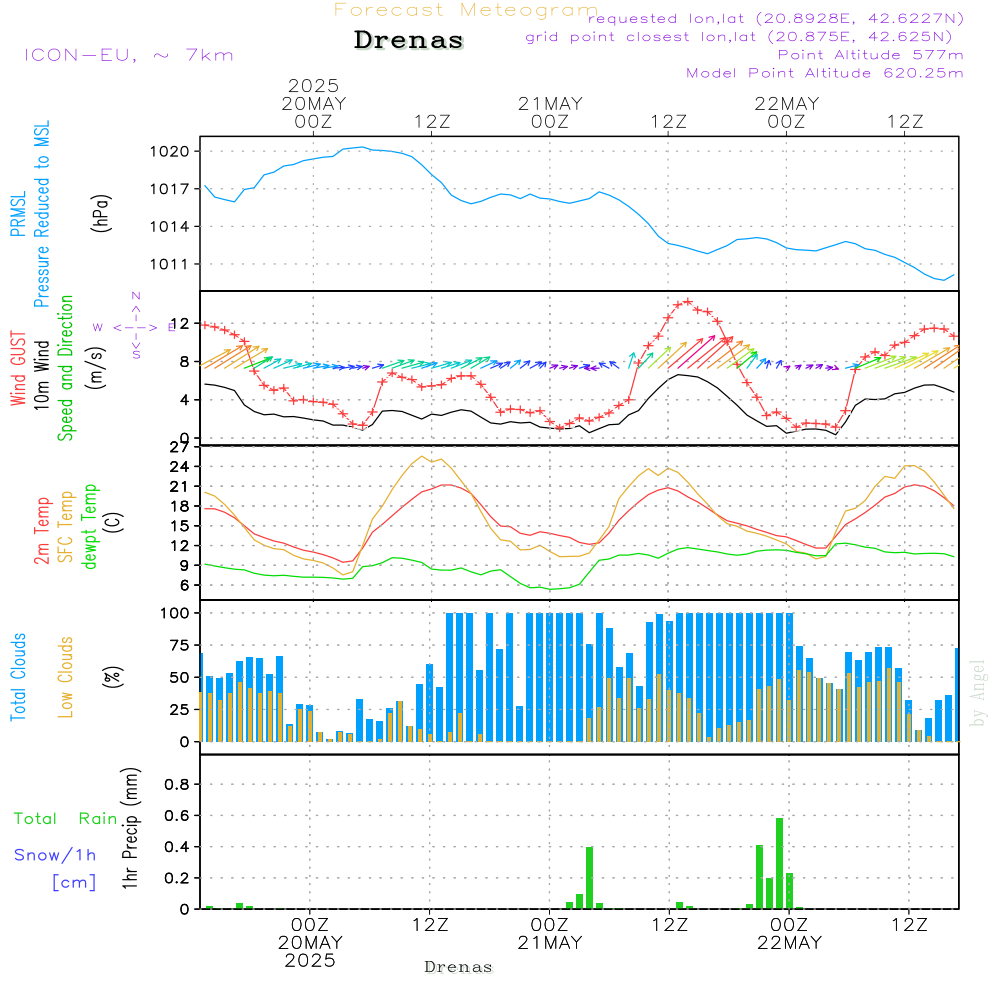
Task: Click the 'Snow/1h' blue label
Action: click(x=55, y=855)
